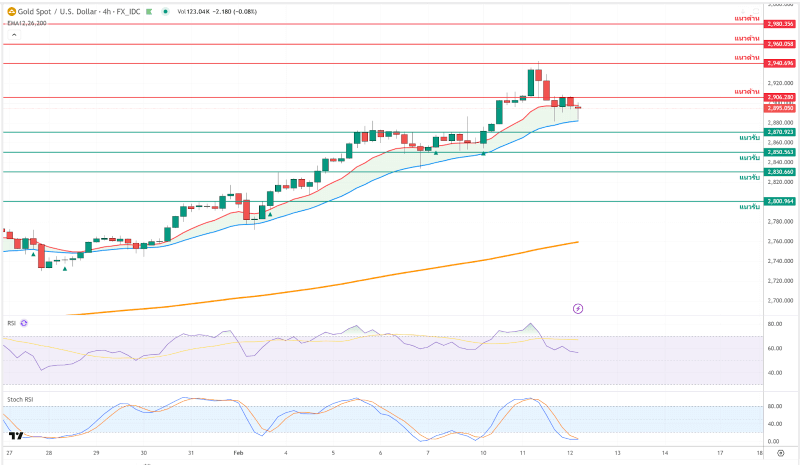Click the 2,870.923 green support line label
The width and height of the screenshot is (800, 465).
[x=780, y=132]
